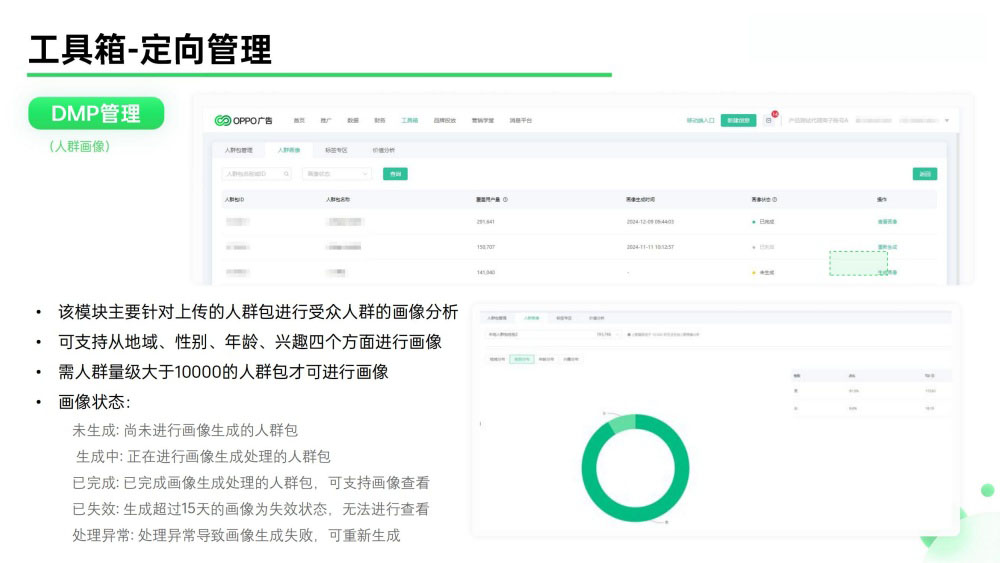Focus the 人群包名称或ID search field
This screenshot has height=563, width=1000.
[256, 174]
